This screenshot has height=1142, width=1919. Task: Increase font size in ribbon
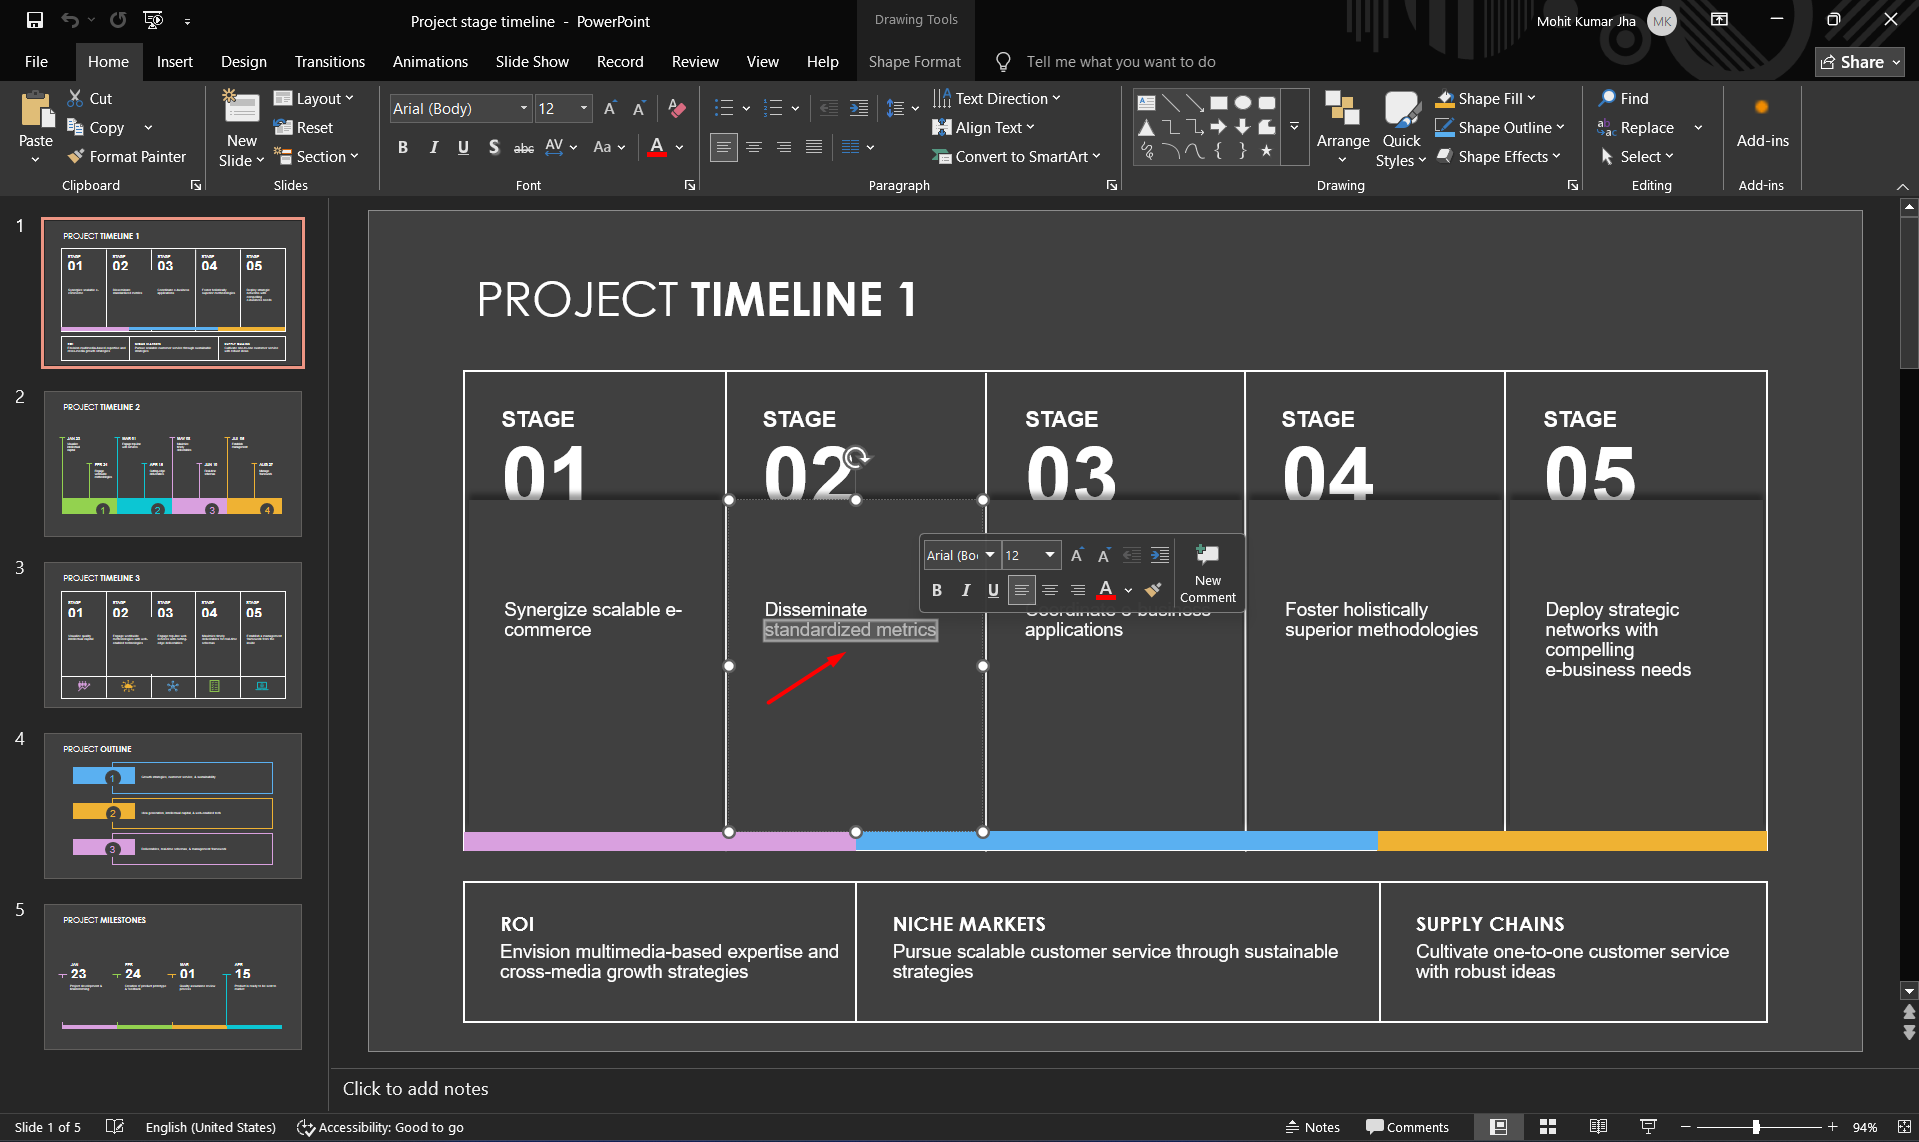pos(610,108)
